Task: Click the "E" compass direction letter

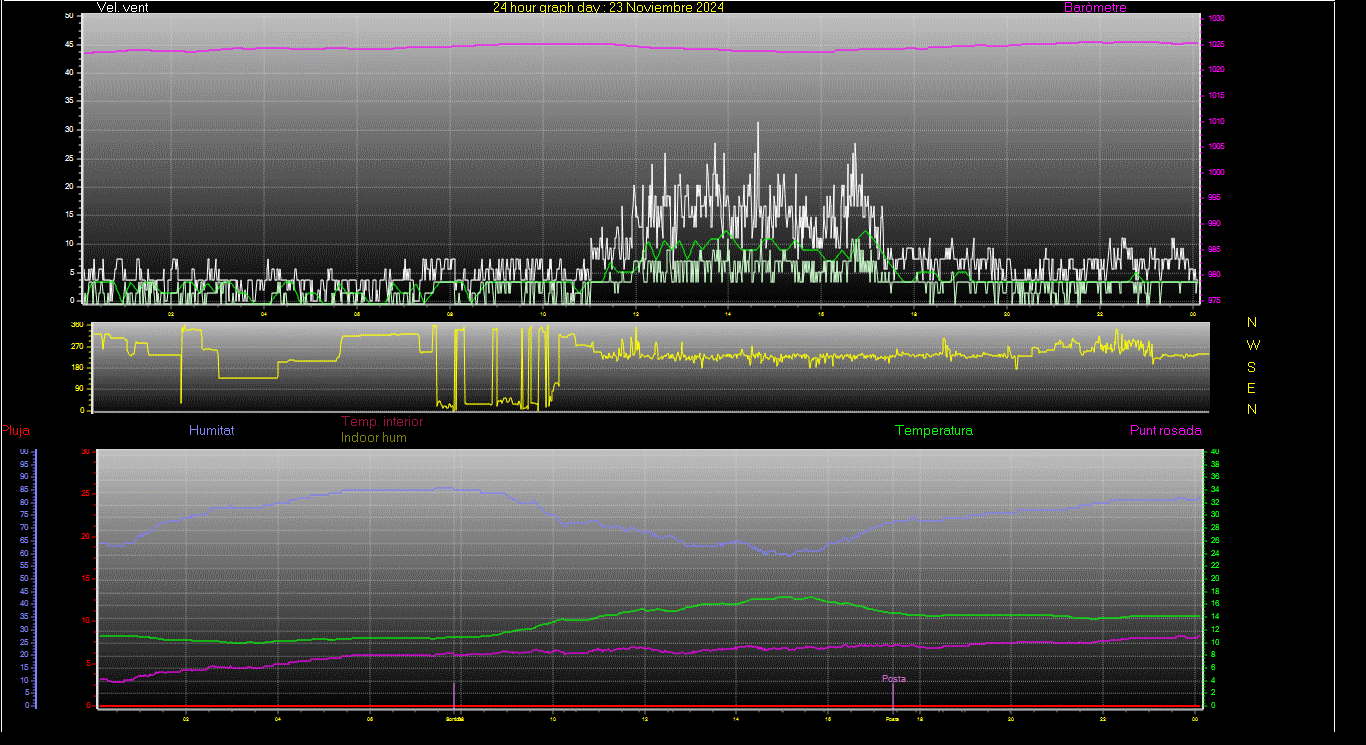Action: pos(1252,388)
